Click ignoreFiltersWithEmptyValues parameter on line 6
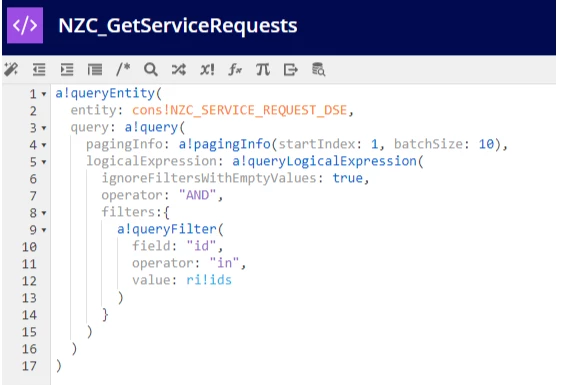The image size is (561, 385). pos(209,178)
